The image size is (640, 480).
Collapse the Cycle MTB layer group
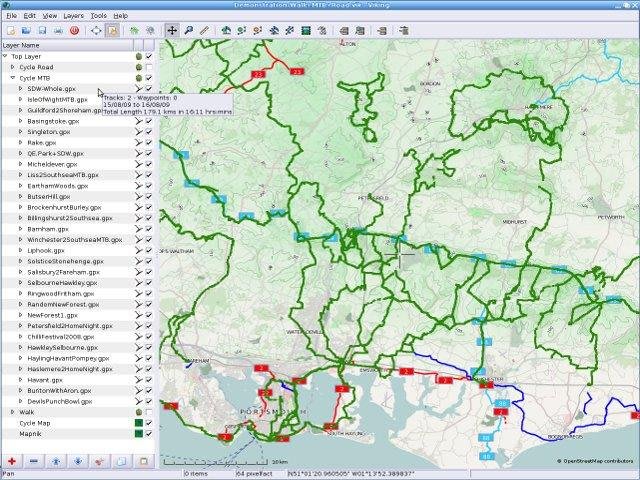coord(13,78)
